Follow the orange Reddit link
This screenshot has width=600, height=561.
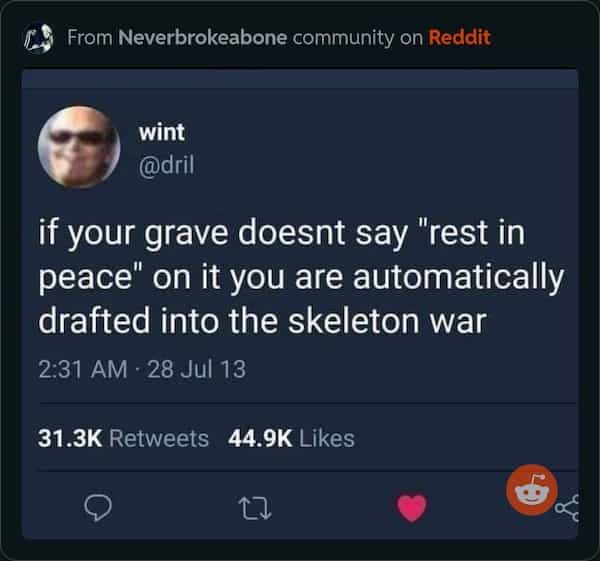[459, 38]
